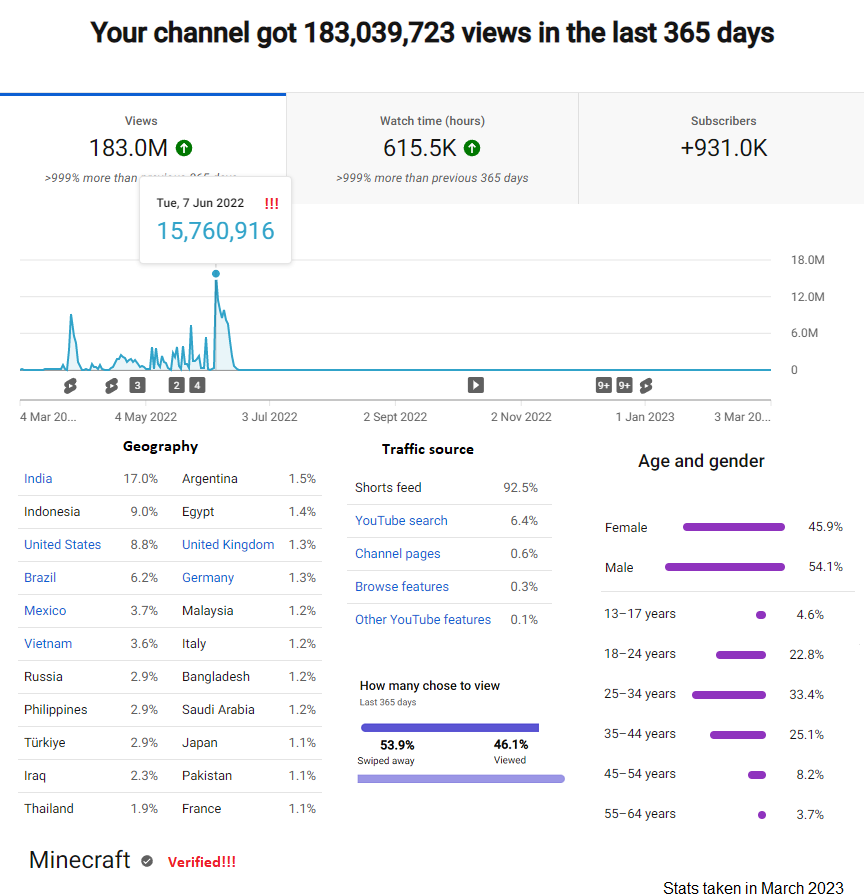Screen dimensions: 864x896
Task: Open the '3' video marker badge
Action: point(137,385)
